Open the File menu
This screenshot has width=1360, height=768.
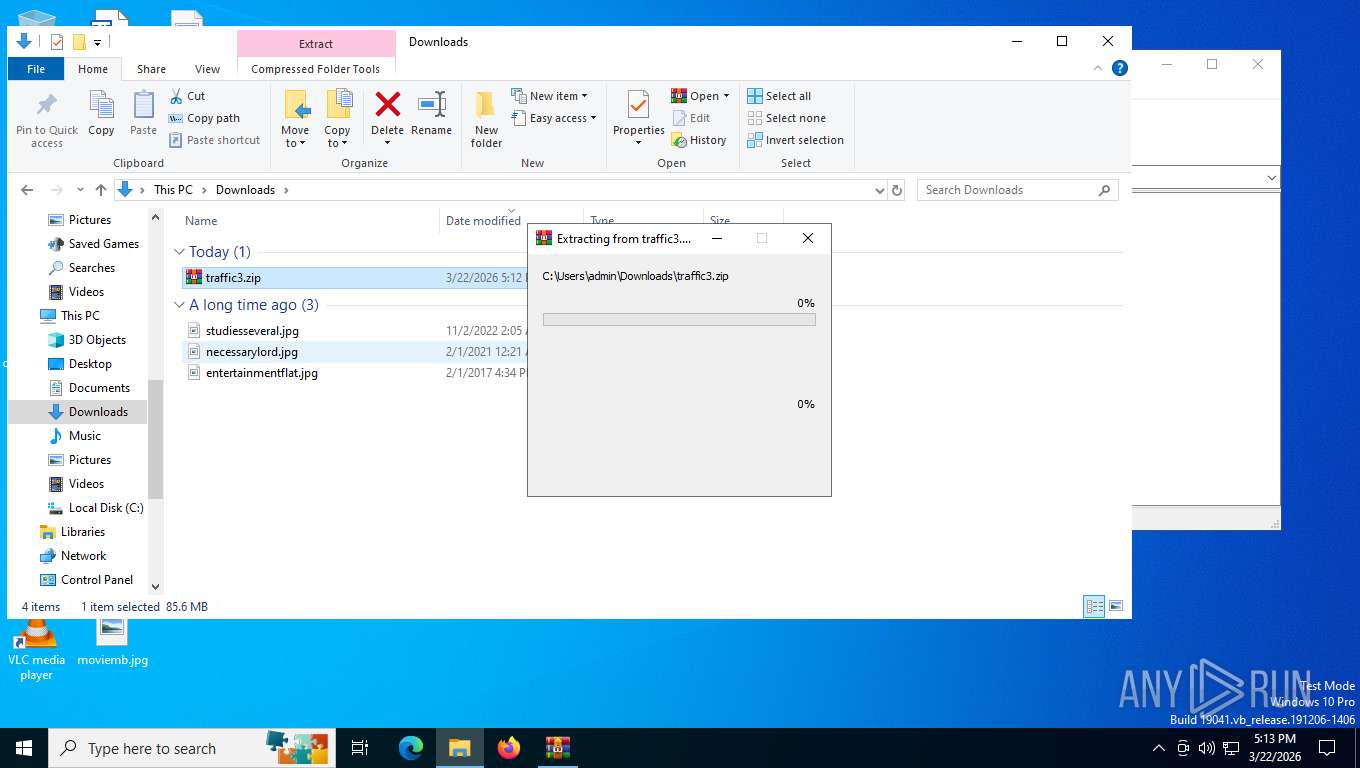click(36, 69)
